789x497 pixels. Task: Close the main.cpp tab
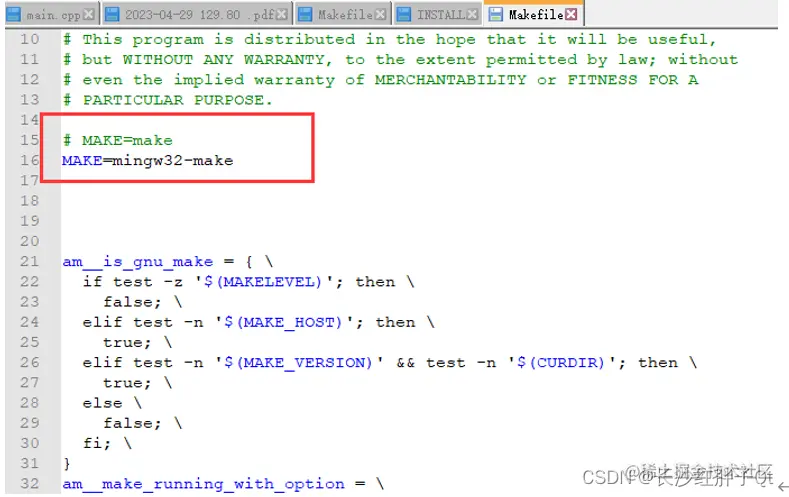(89, 15)
